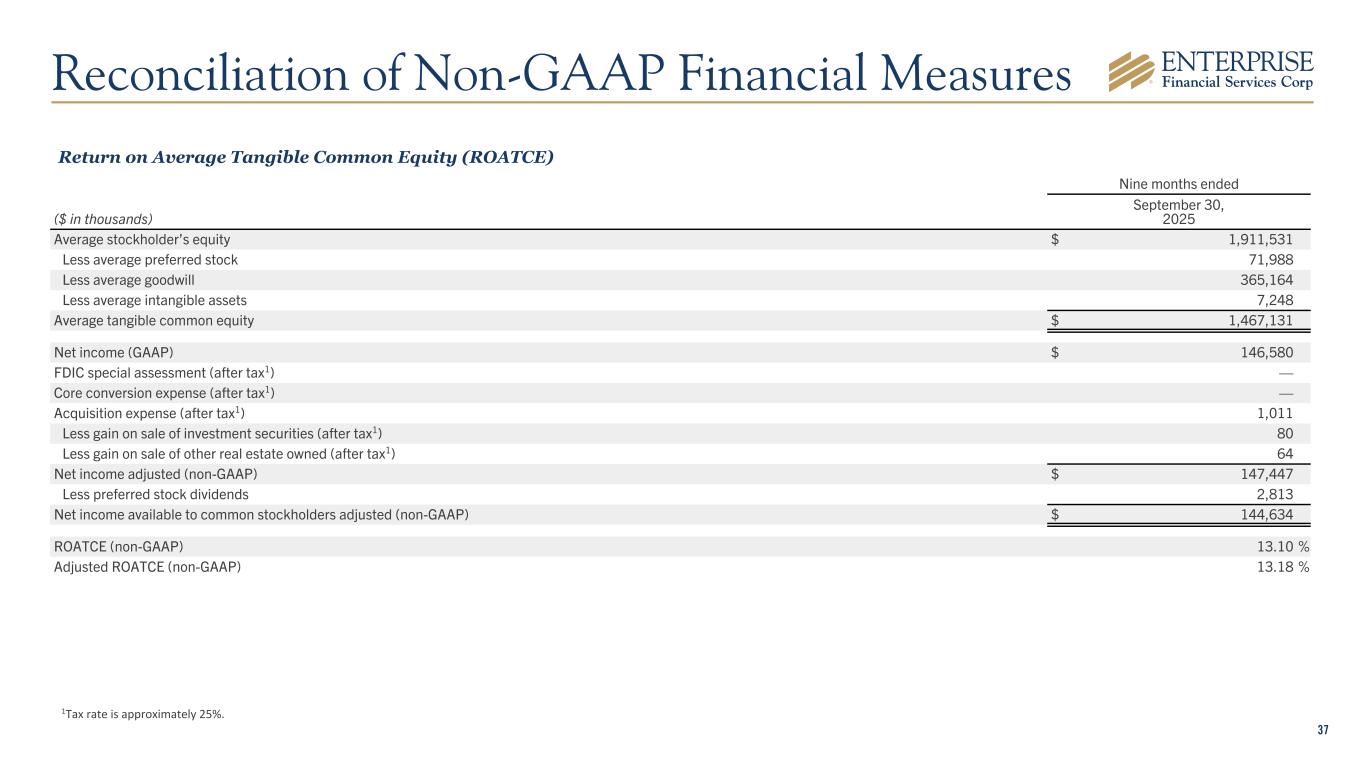Select the September 30, 2025 date header
This screenshot has height=768, width=1365.
[1178, 211]
